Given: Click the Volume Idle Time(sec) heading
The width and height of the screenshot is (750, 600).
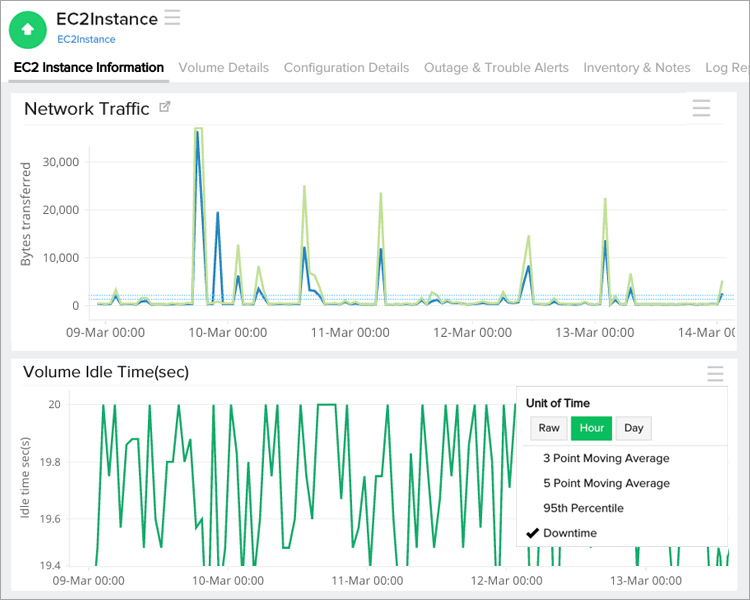Looking at the screenshot, I should [106, 372].
